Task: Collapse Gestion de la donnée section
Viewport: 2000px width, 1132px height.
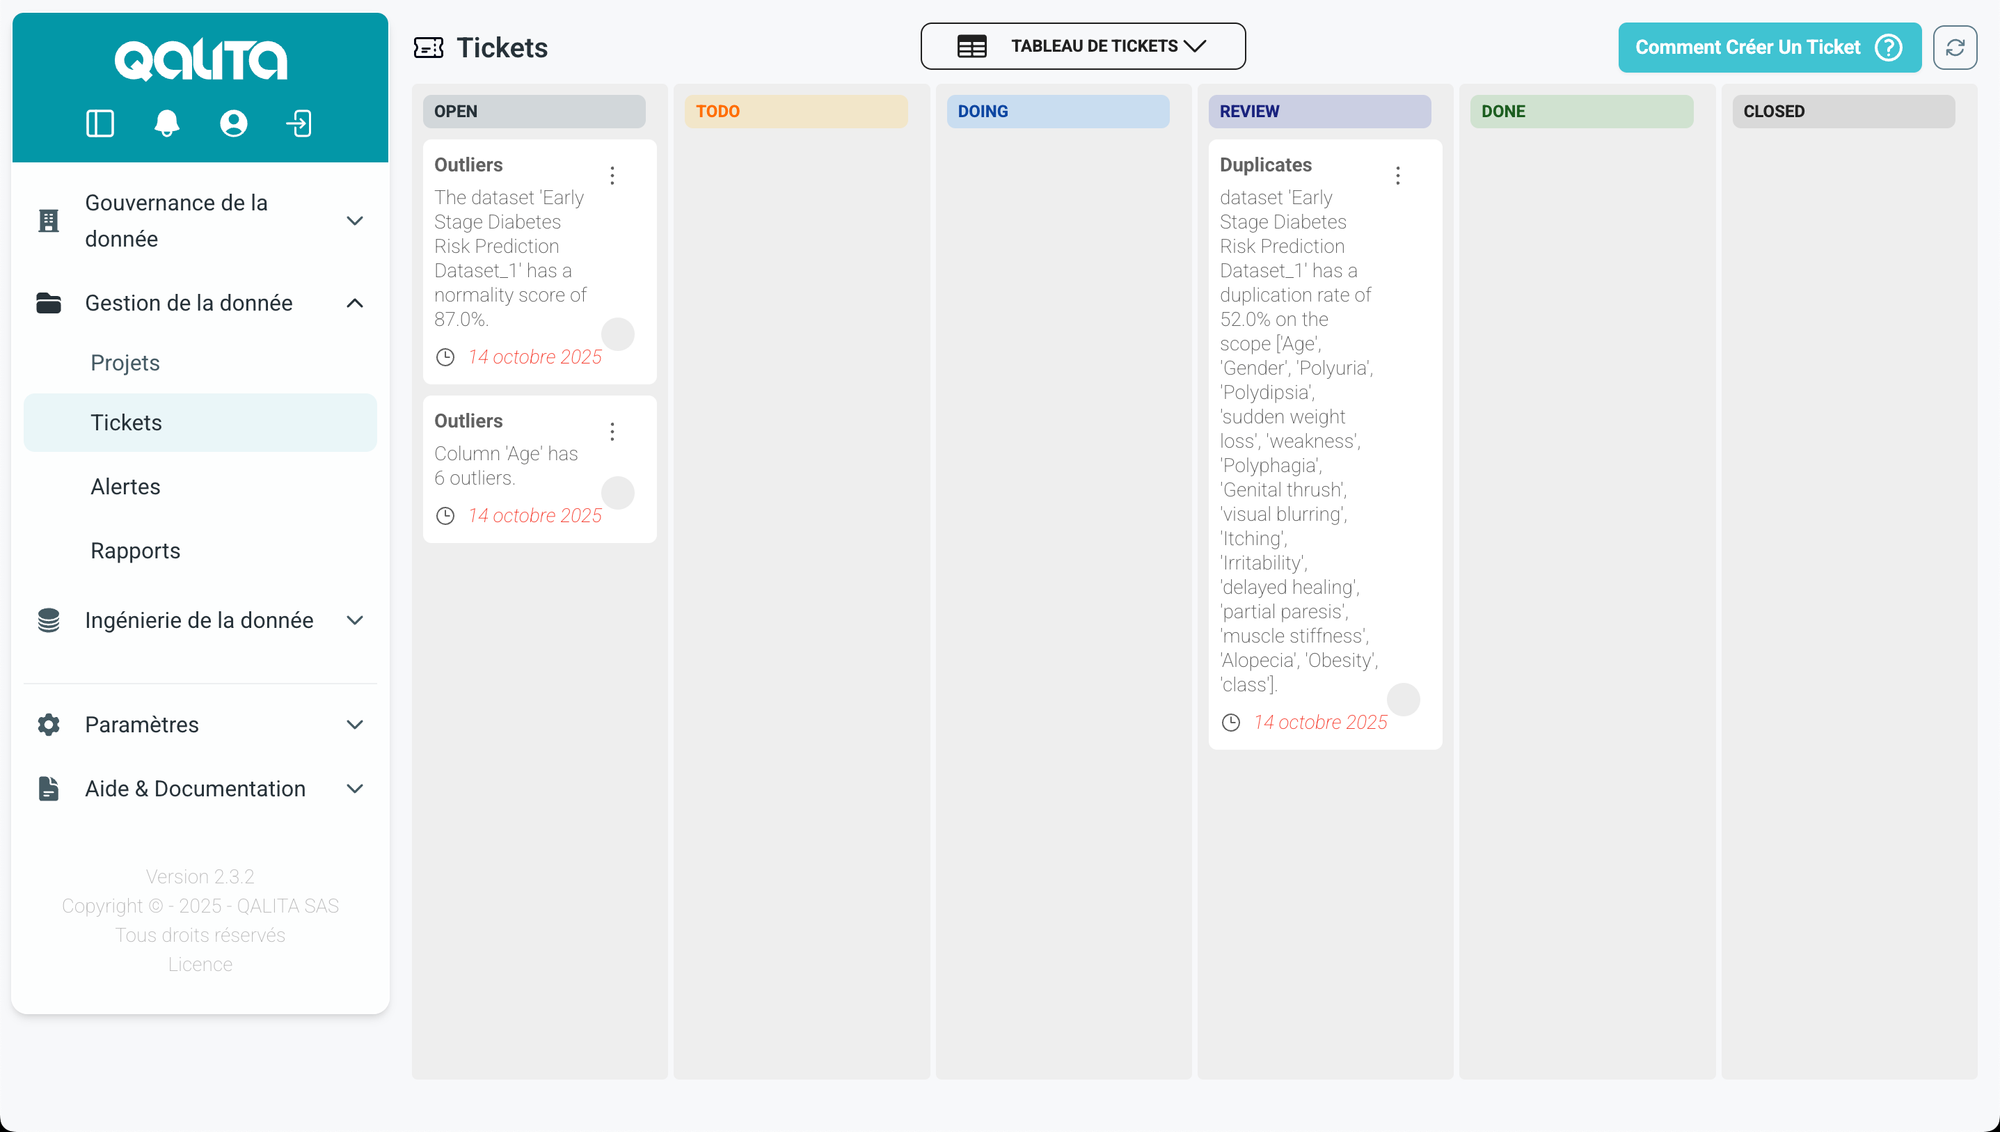Action: tap(354, 303)
